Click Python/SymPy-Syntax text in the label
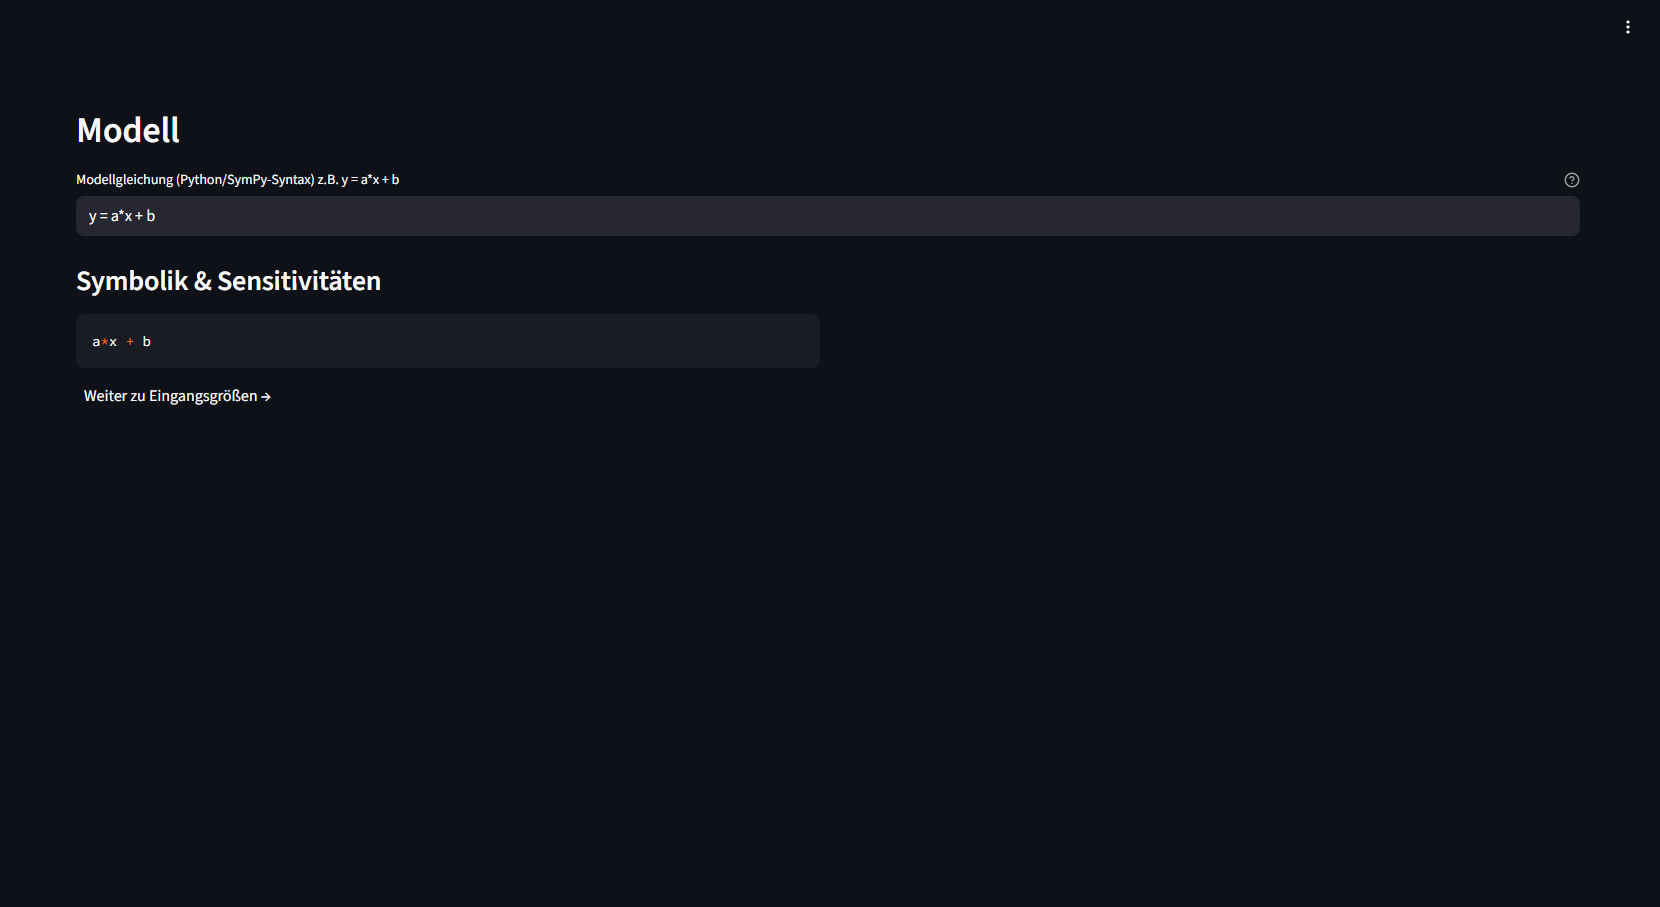This screenshot has height=907, width=1660. pos(245,180)
